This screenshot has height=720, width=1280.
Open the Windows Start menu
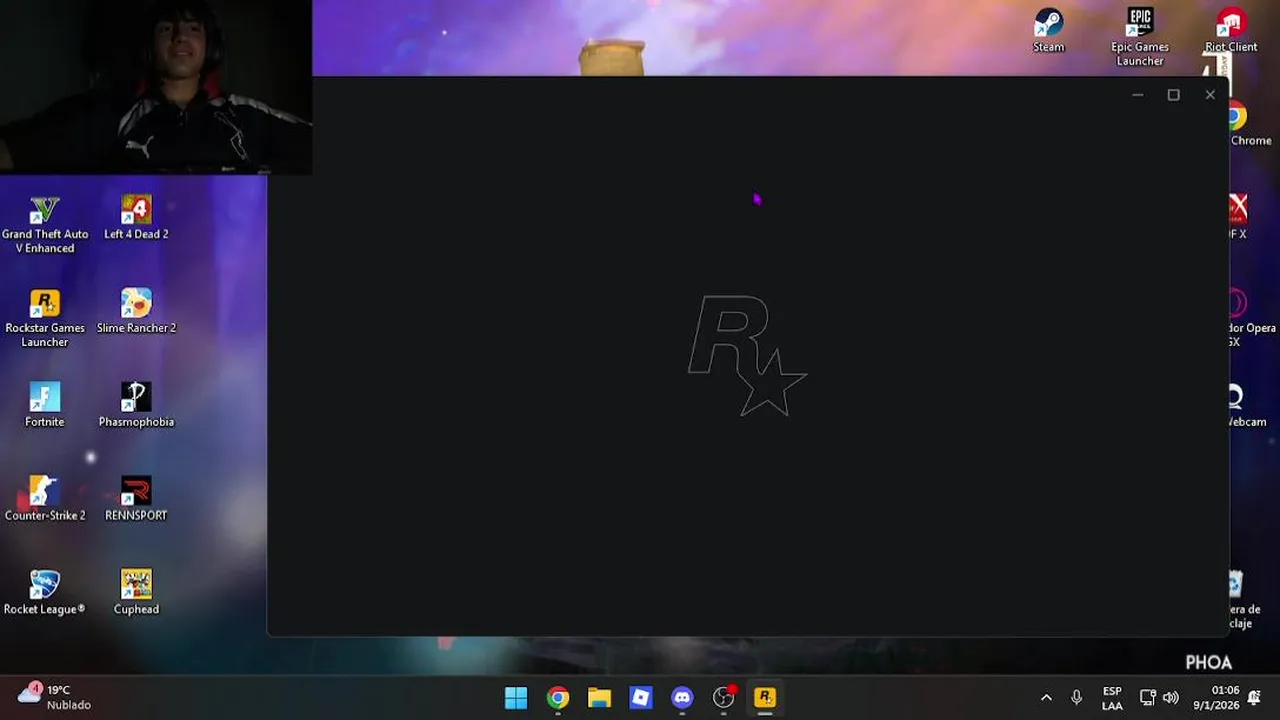pos(516,697)
